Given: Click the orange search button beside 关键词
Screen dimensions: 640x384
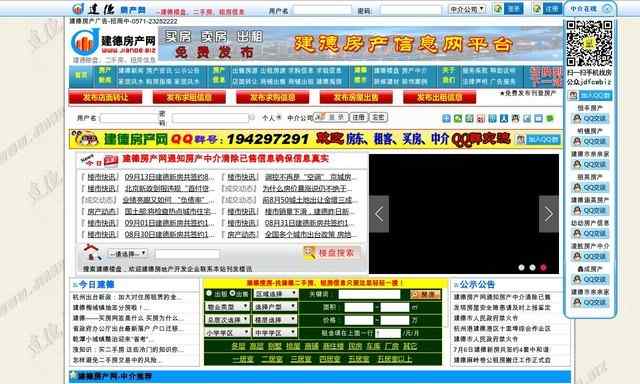Looking at the screenshot, I should [425, 294].
